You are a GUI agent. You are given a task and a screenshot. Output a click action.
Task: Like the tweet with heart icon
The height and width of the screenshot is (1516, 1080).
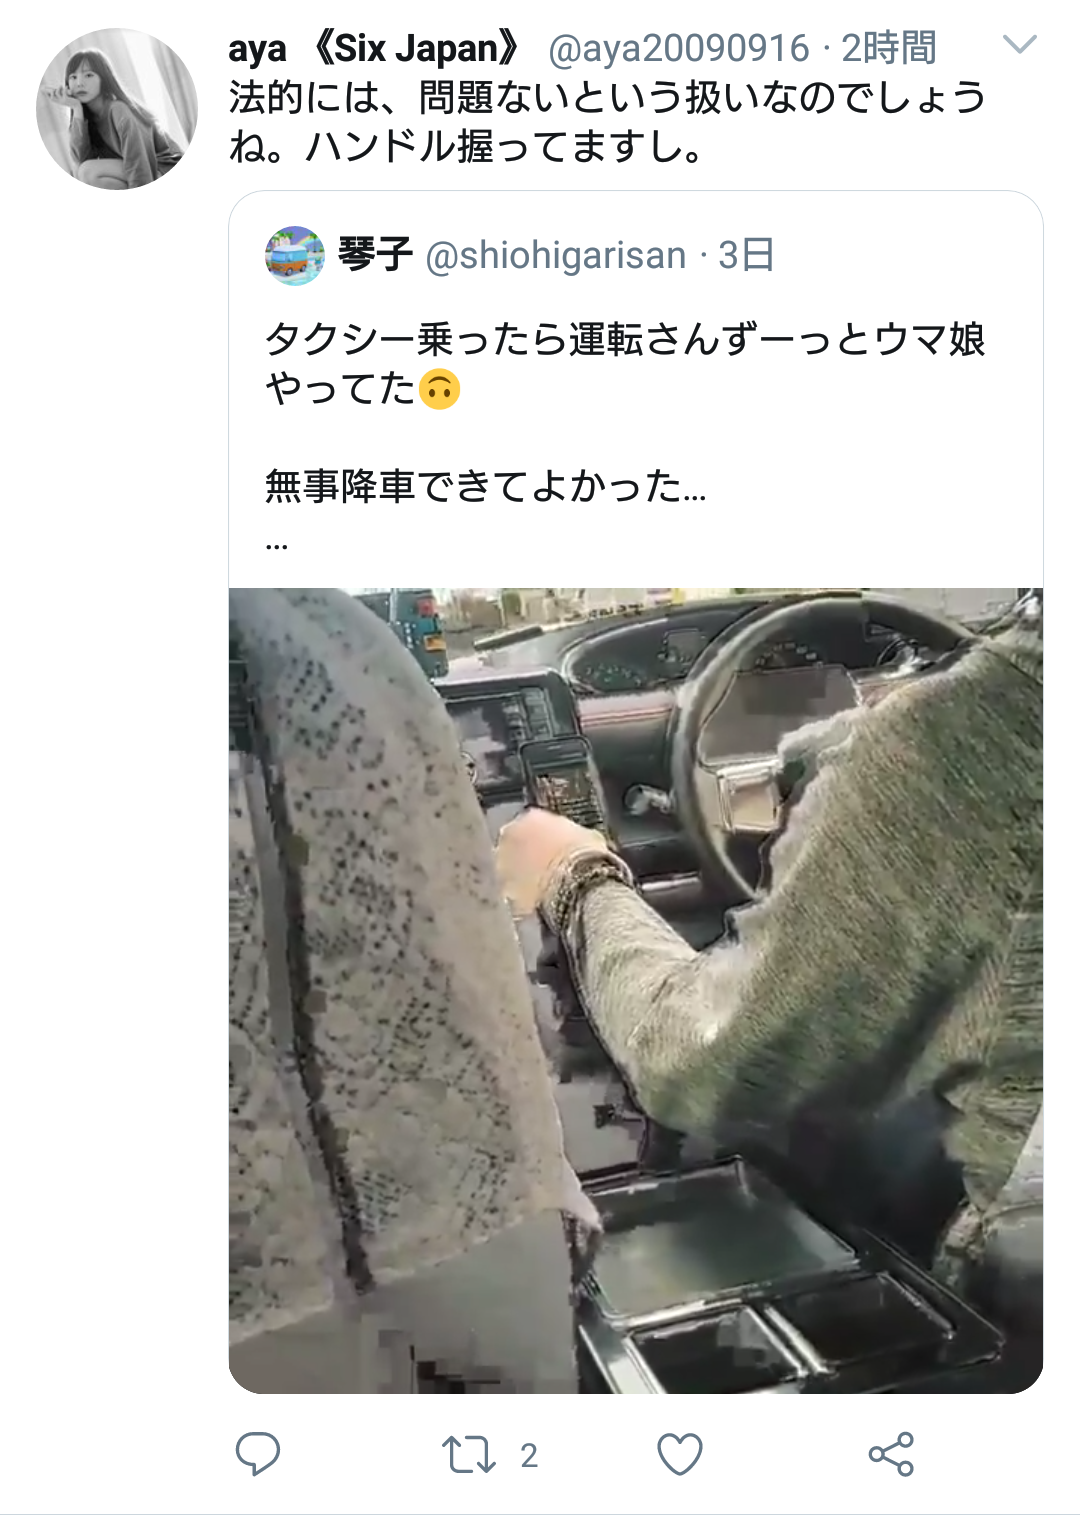[679, 1455]
